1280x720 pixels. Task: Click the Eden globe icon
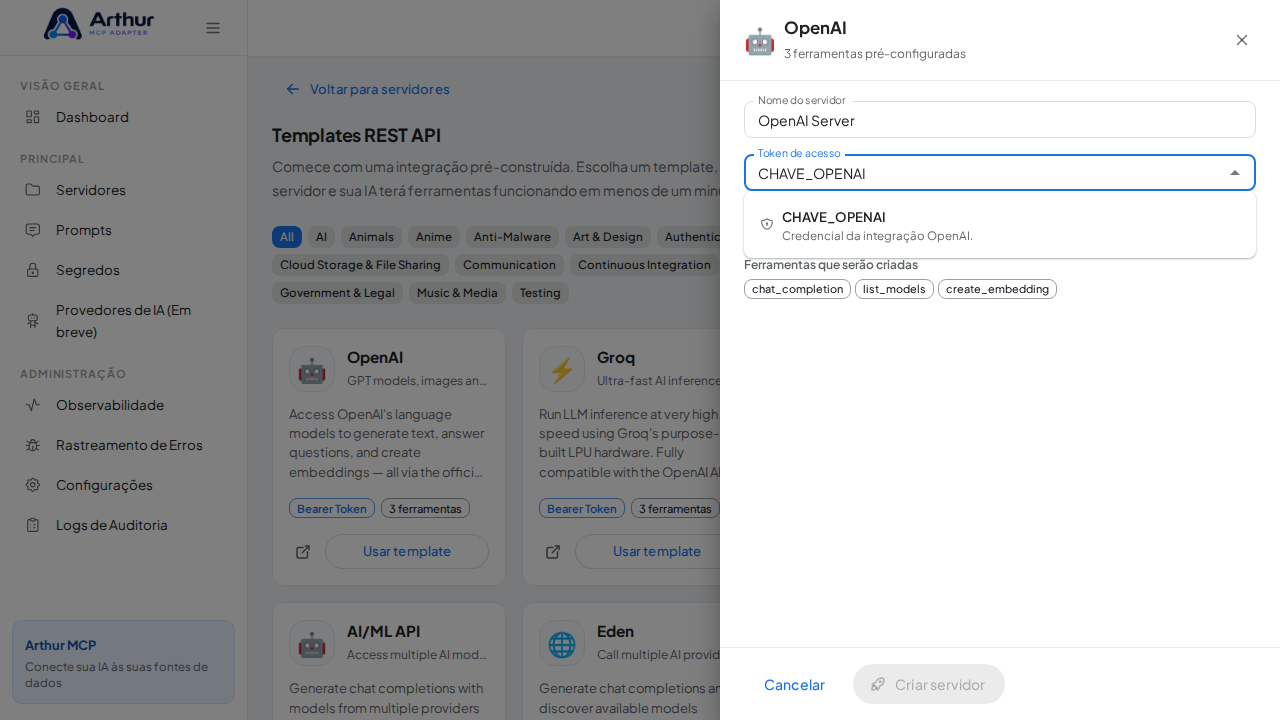(562, 643)
